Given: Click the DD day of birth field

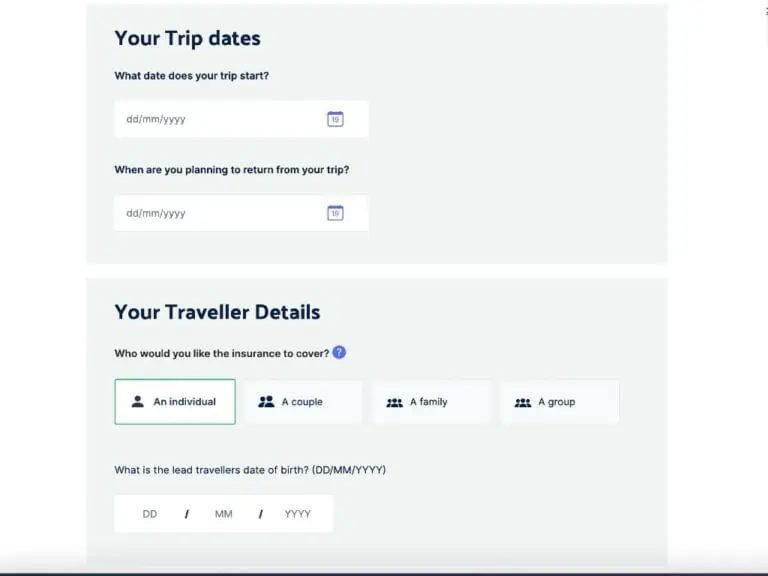Looking at the screenshot, I should click(150, 514).
